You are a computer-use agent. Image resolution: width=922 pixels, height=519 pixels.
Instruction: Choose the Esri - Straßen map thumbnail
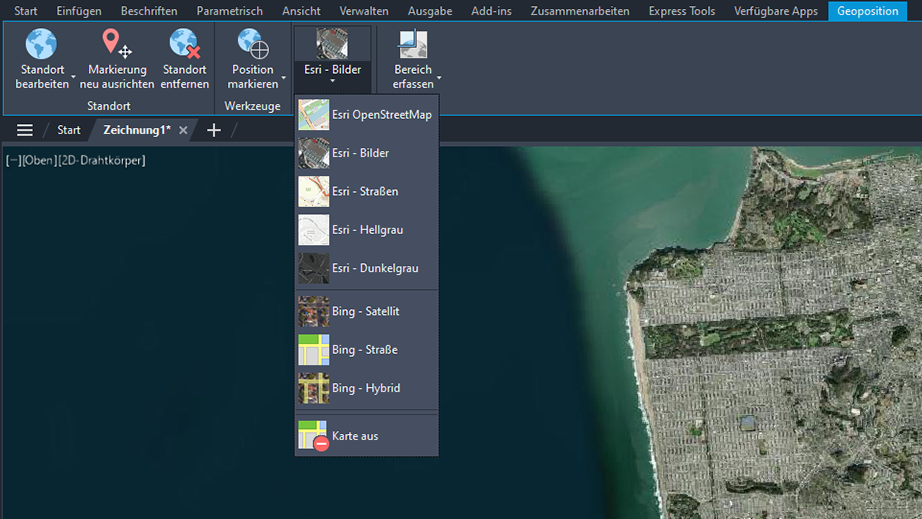[x=313, y=191]
